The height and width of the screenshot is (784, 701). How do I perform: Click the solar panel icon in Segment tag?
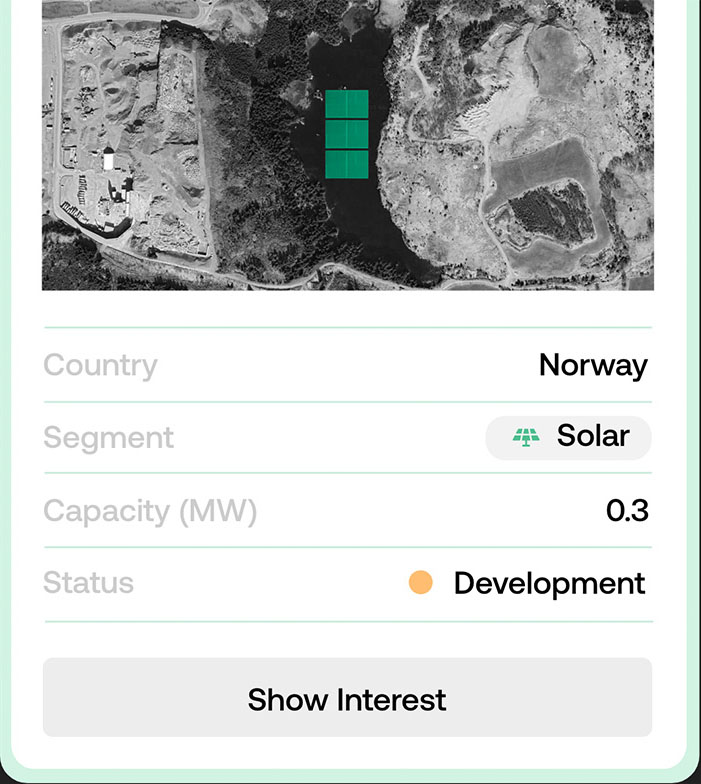pyautogui.click(x=526, y=437)
